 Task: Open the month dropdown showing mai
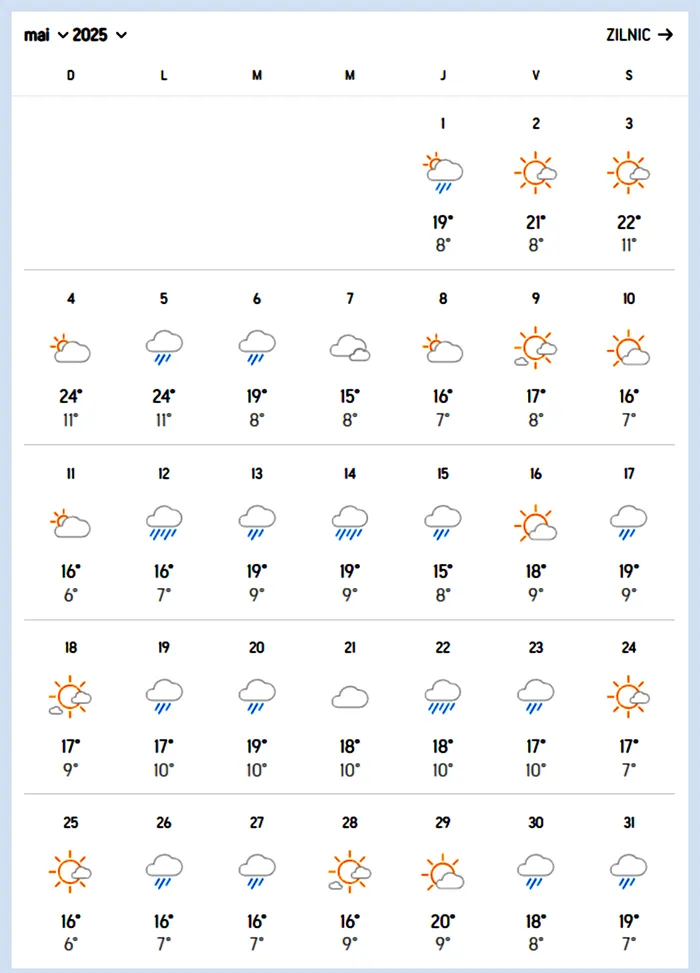coord(46,35)
